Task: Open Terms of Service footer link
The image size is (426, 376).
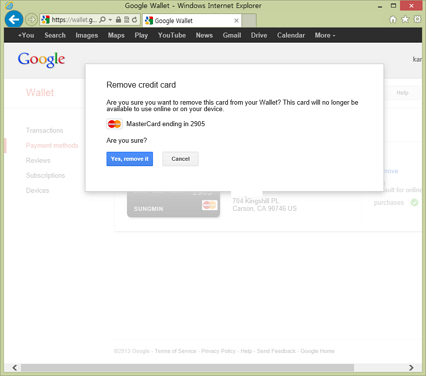Action: (x=175, y=351)
